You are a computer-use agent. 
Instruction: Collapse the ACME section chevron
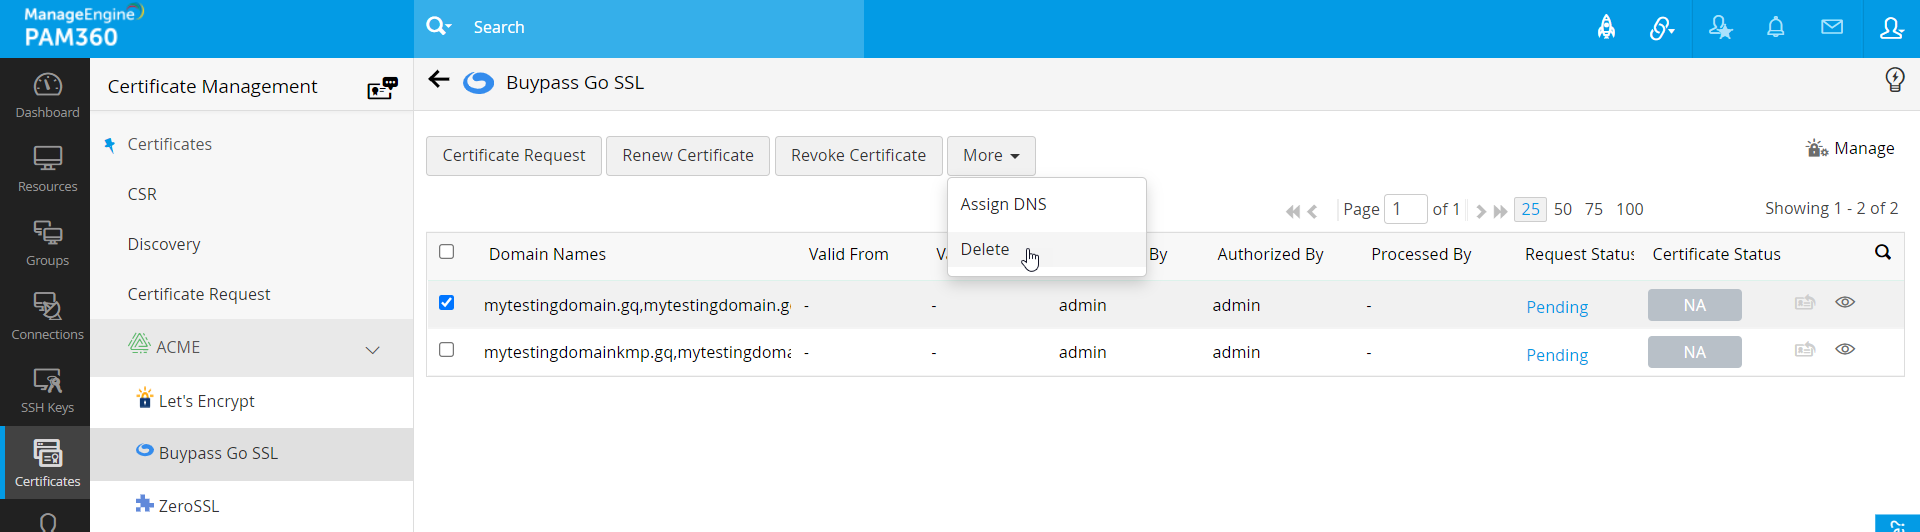[373, 349]
